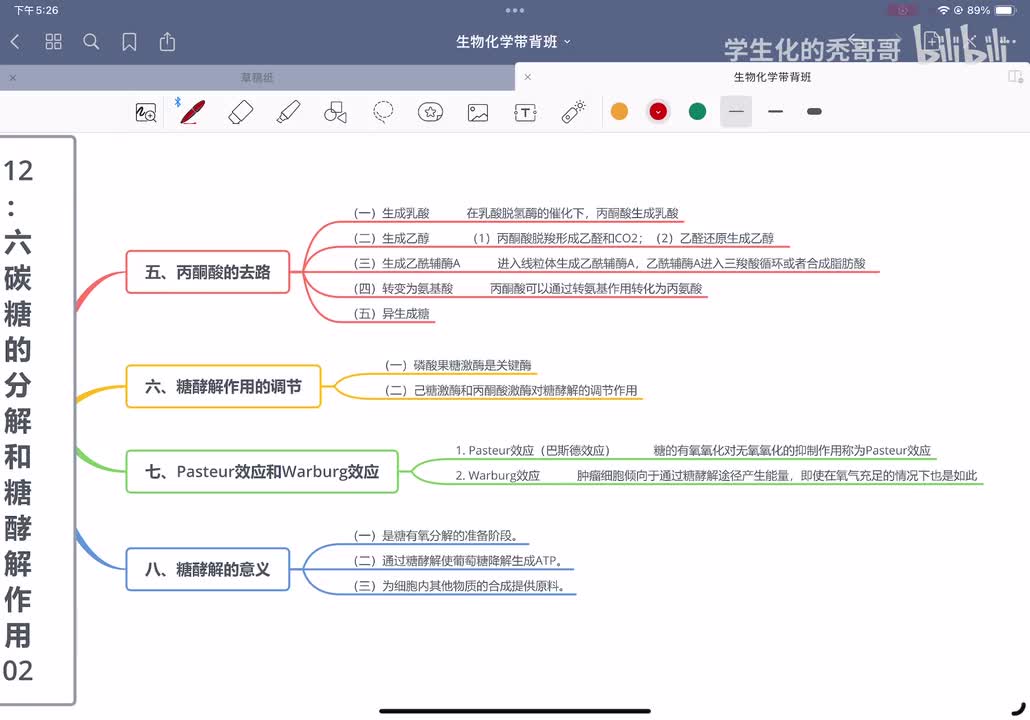Click the 己糖激酶和丙酮酸激酶 regulation branch
Screen dimensions: 1030x720
click(511, 390)
